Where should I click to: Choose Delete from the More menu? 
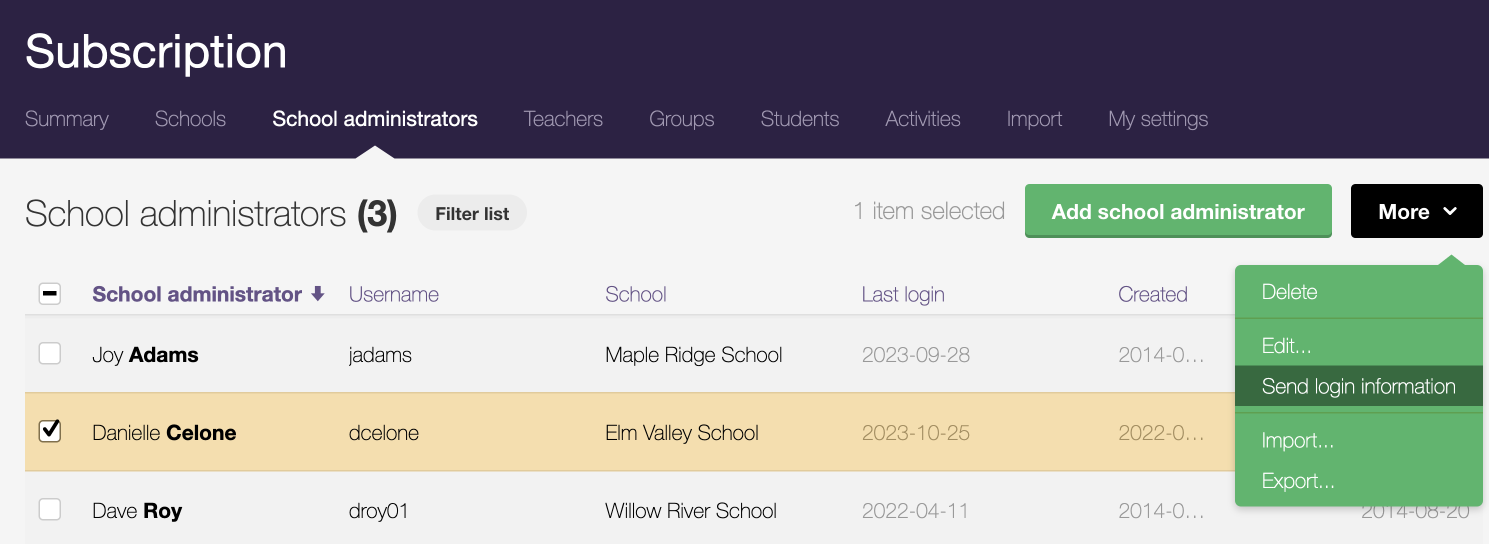(x=1289, y=292)
